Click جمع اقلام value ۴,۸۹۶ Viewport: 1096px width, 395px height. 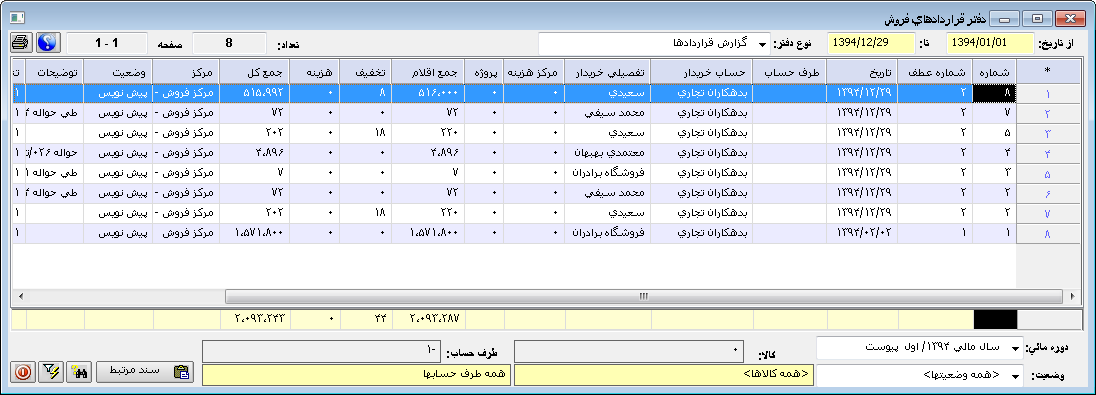click(x=428, y=152)
